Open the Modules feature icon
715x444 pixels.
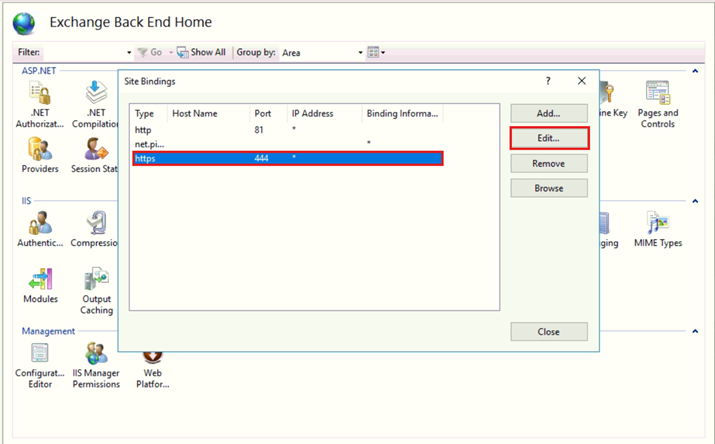click(x=40, y=279)
